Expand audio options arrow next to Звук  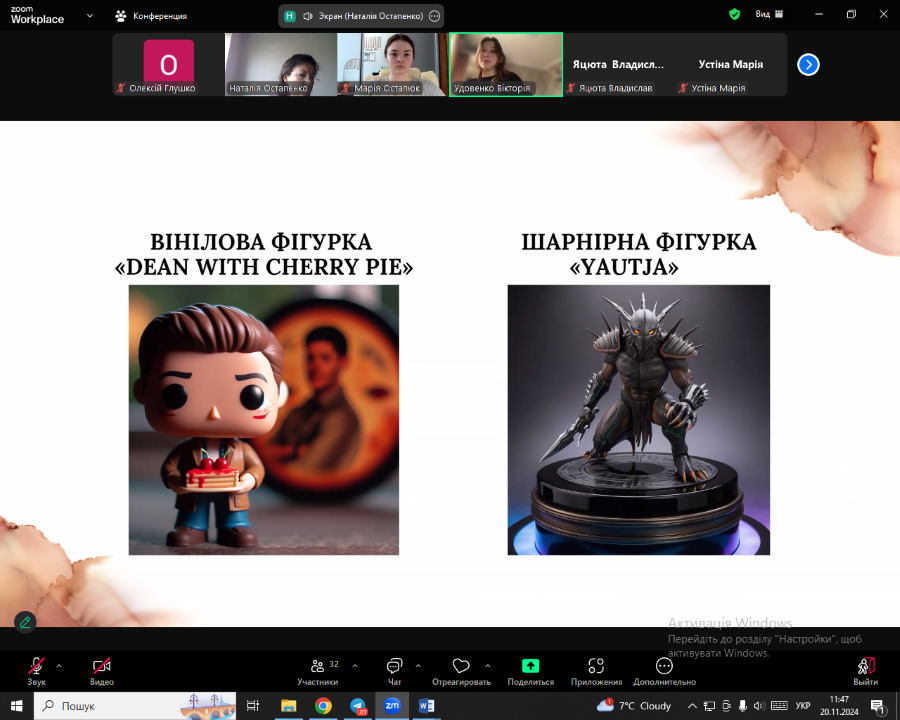tap(59, 665)
